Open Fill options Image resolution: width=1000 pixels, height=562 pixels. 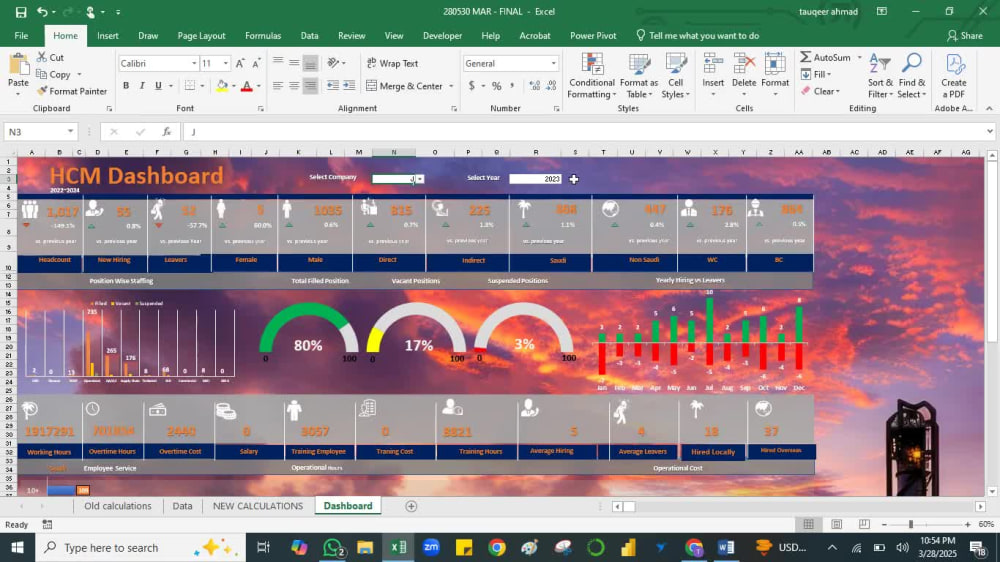(x=816, y=75)
